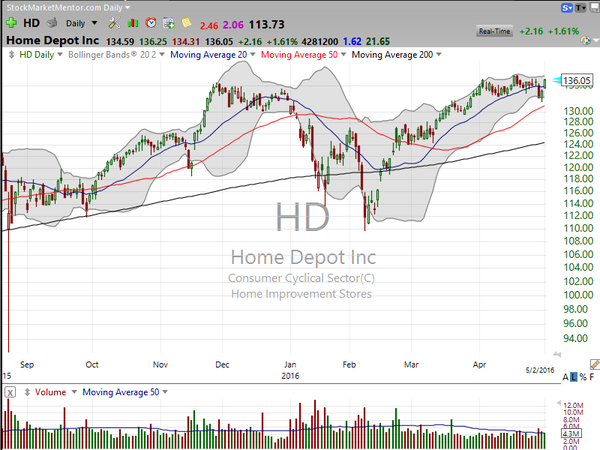Click the volume pane Moving Average 50 label
Screen dimensions: 600x450
tap(121, 392)
